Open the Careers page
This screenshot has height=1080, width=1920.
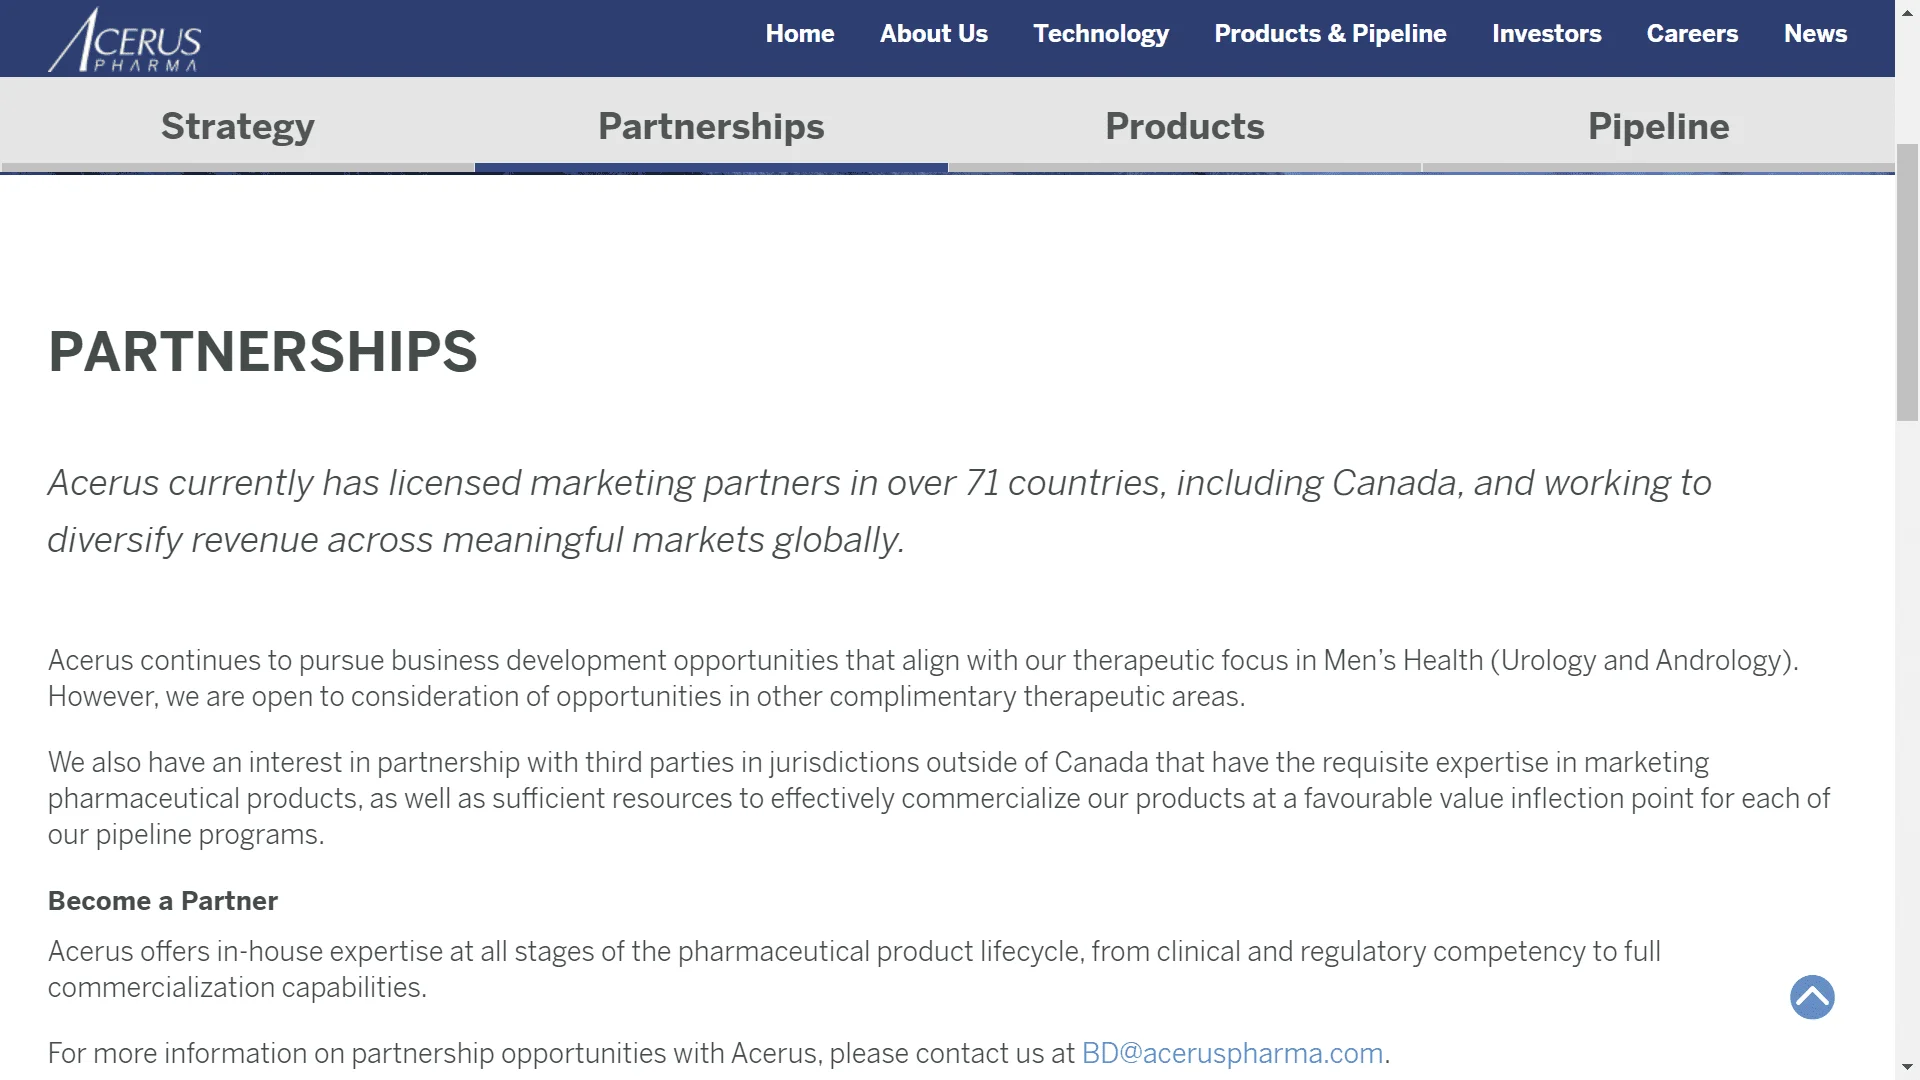tap(1692, 33)
